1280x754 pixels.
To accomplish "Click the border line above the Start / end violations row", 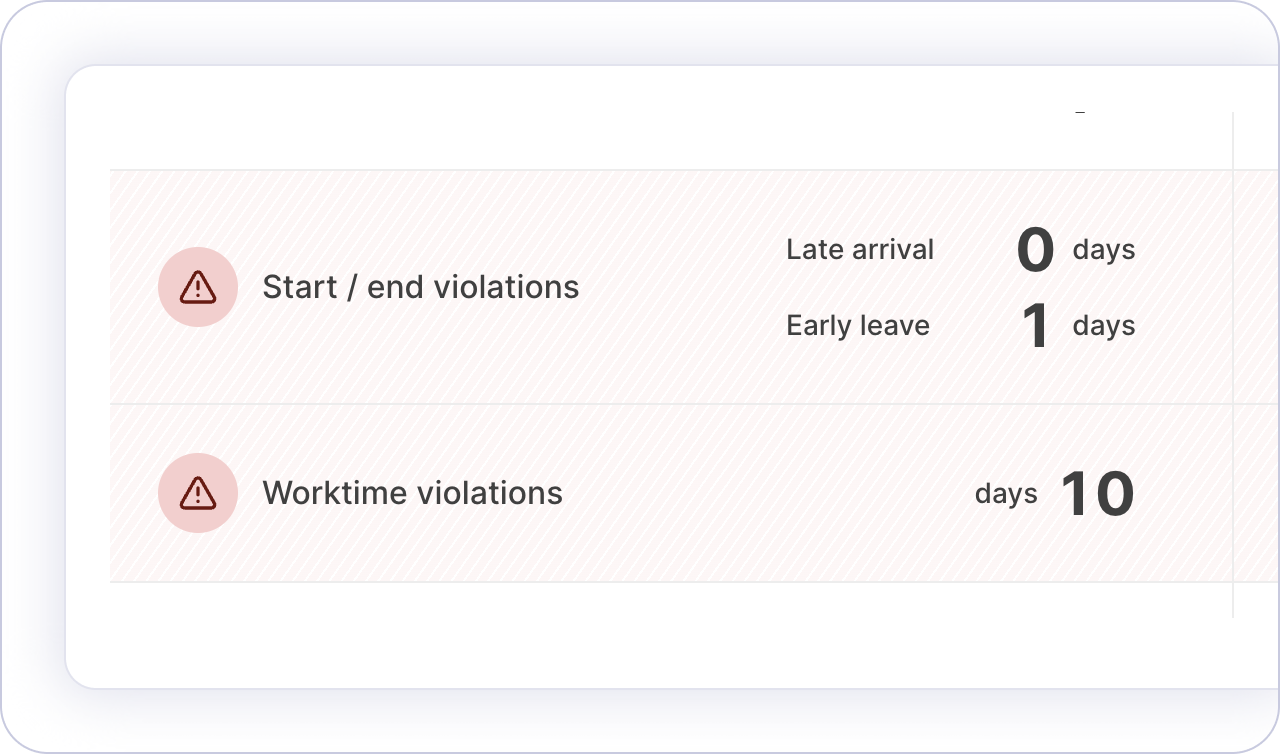I will pyautogui.click(x=600, y=170).
